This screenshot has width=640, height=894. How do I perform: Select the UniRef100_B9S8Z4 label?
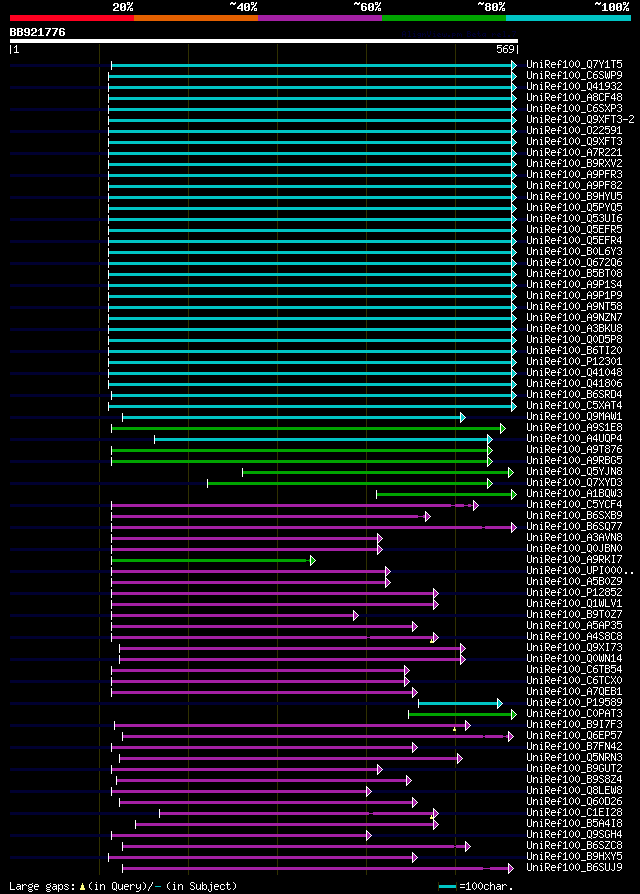pos(574,780)
